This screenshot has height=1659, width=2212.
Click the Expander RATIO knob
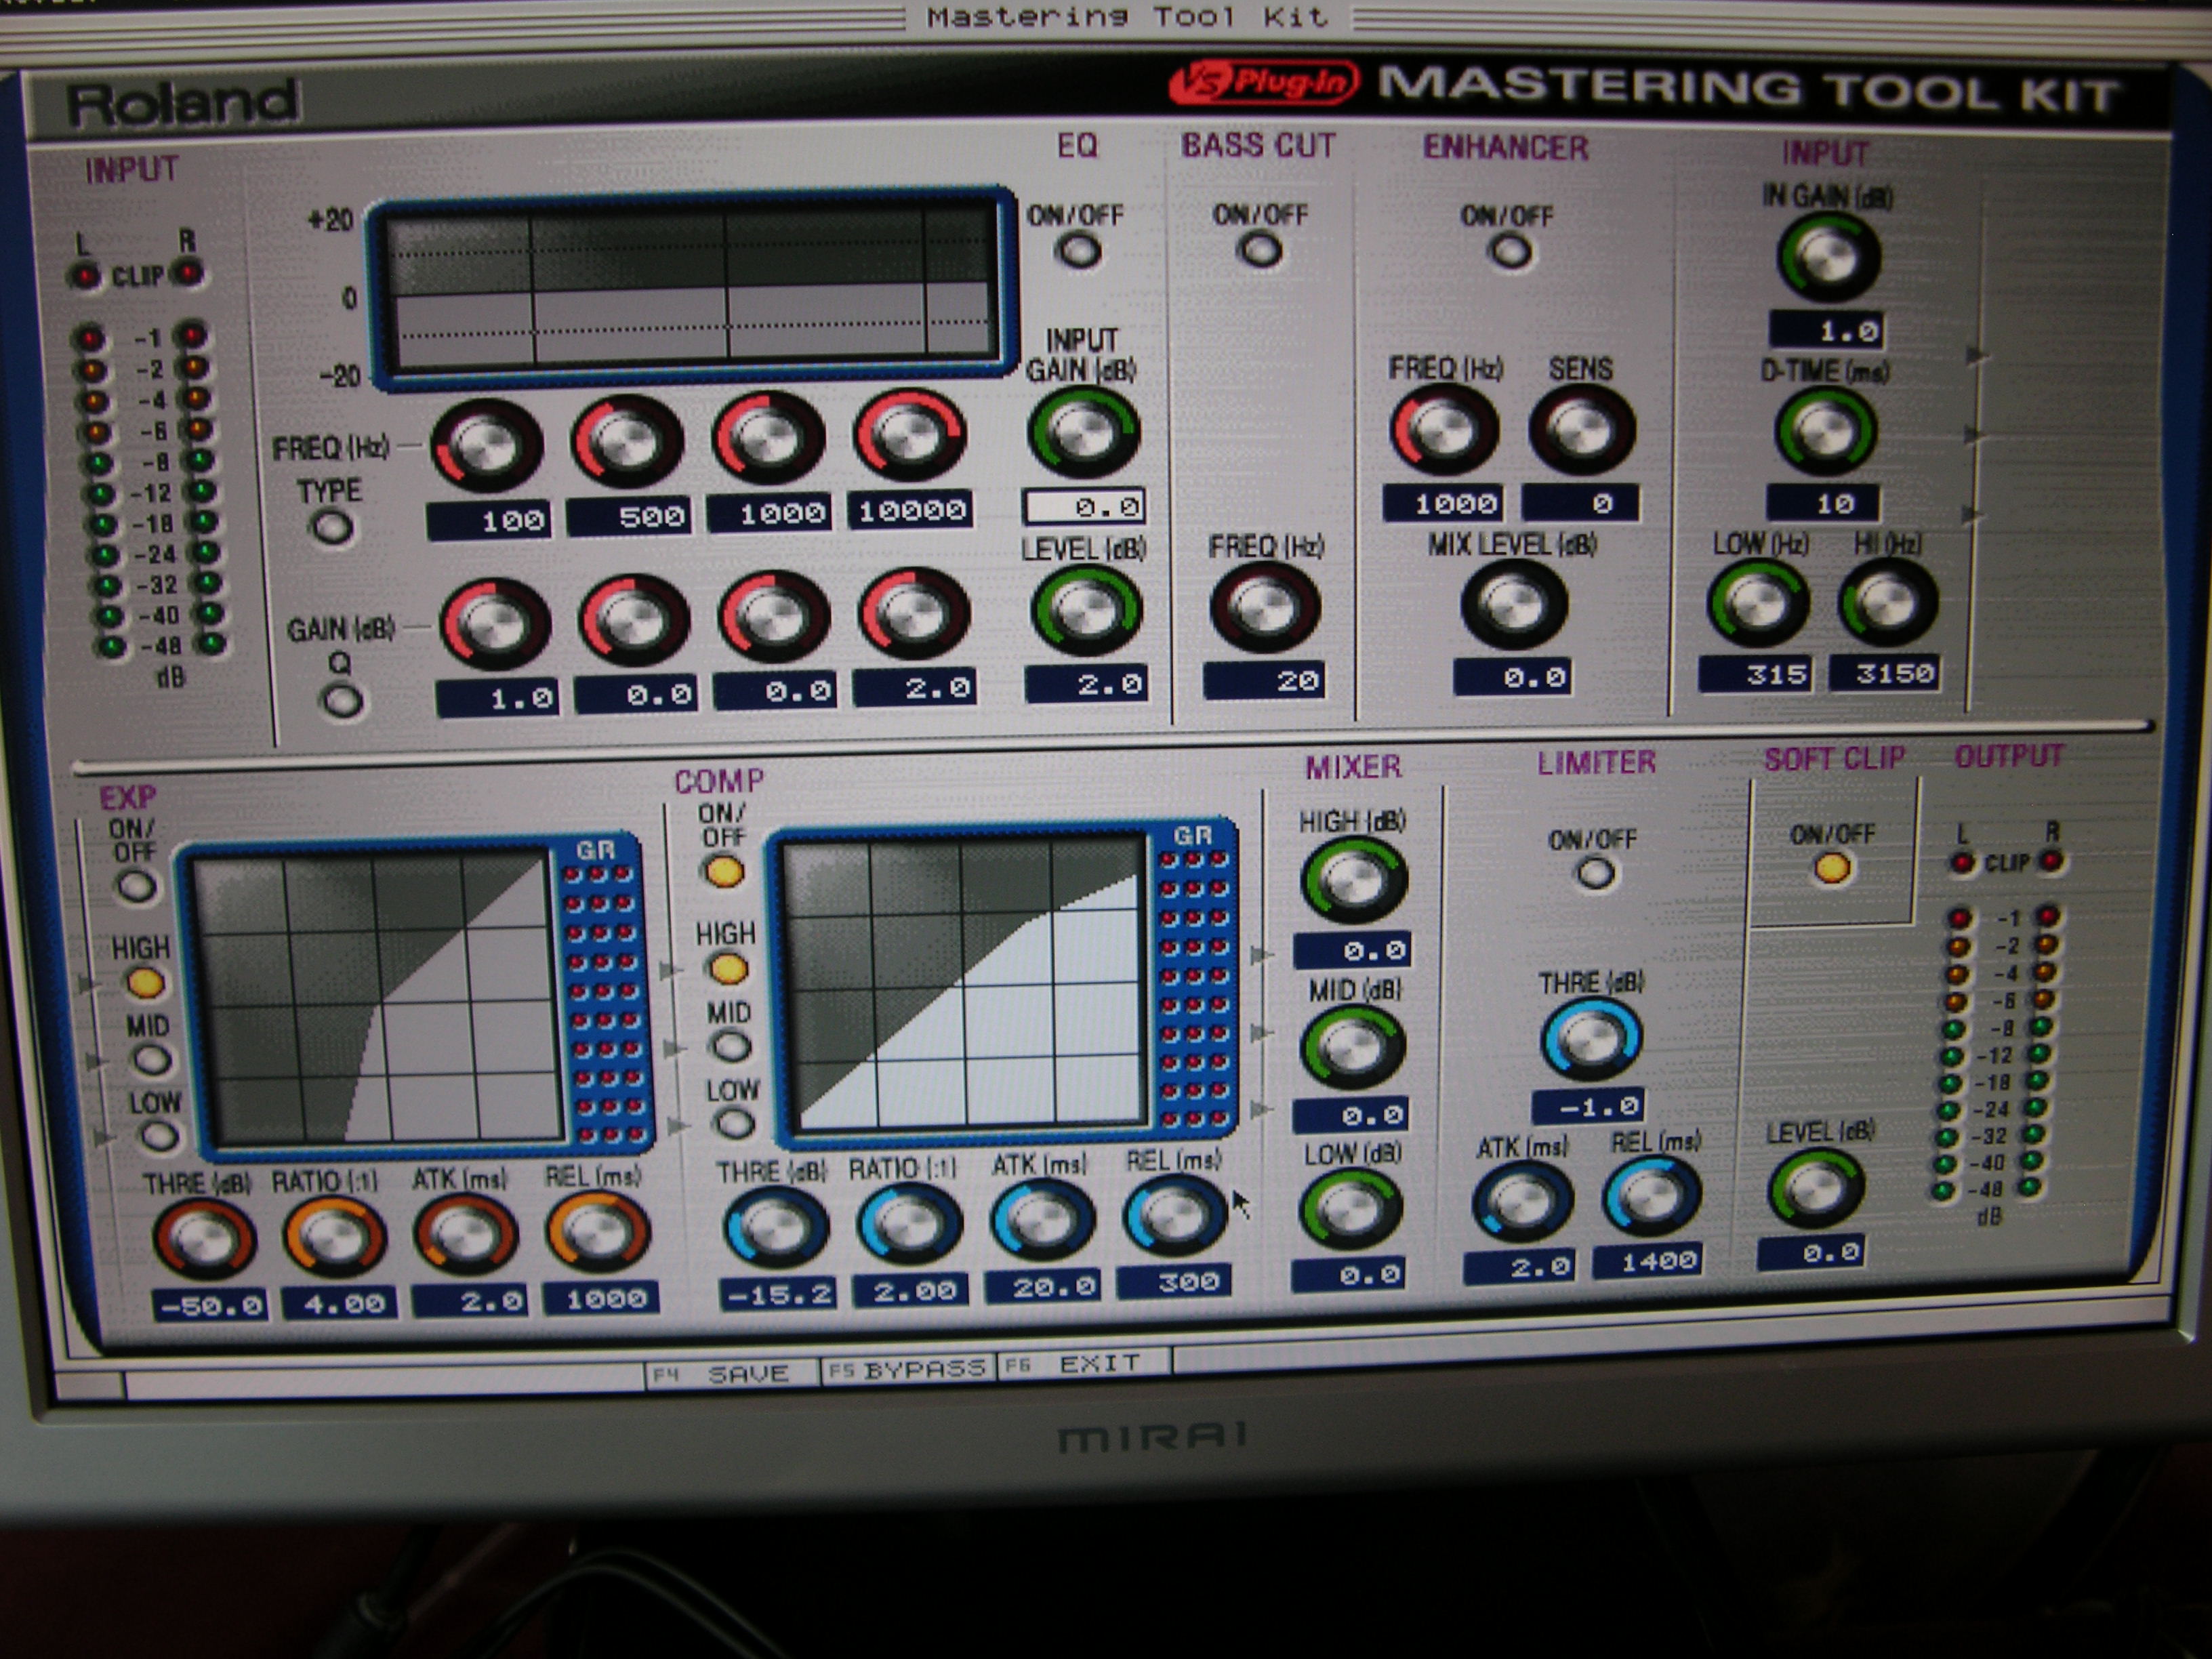333,1237
